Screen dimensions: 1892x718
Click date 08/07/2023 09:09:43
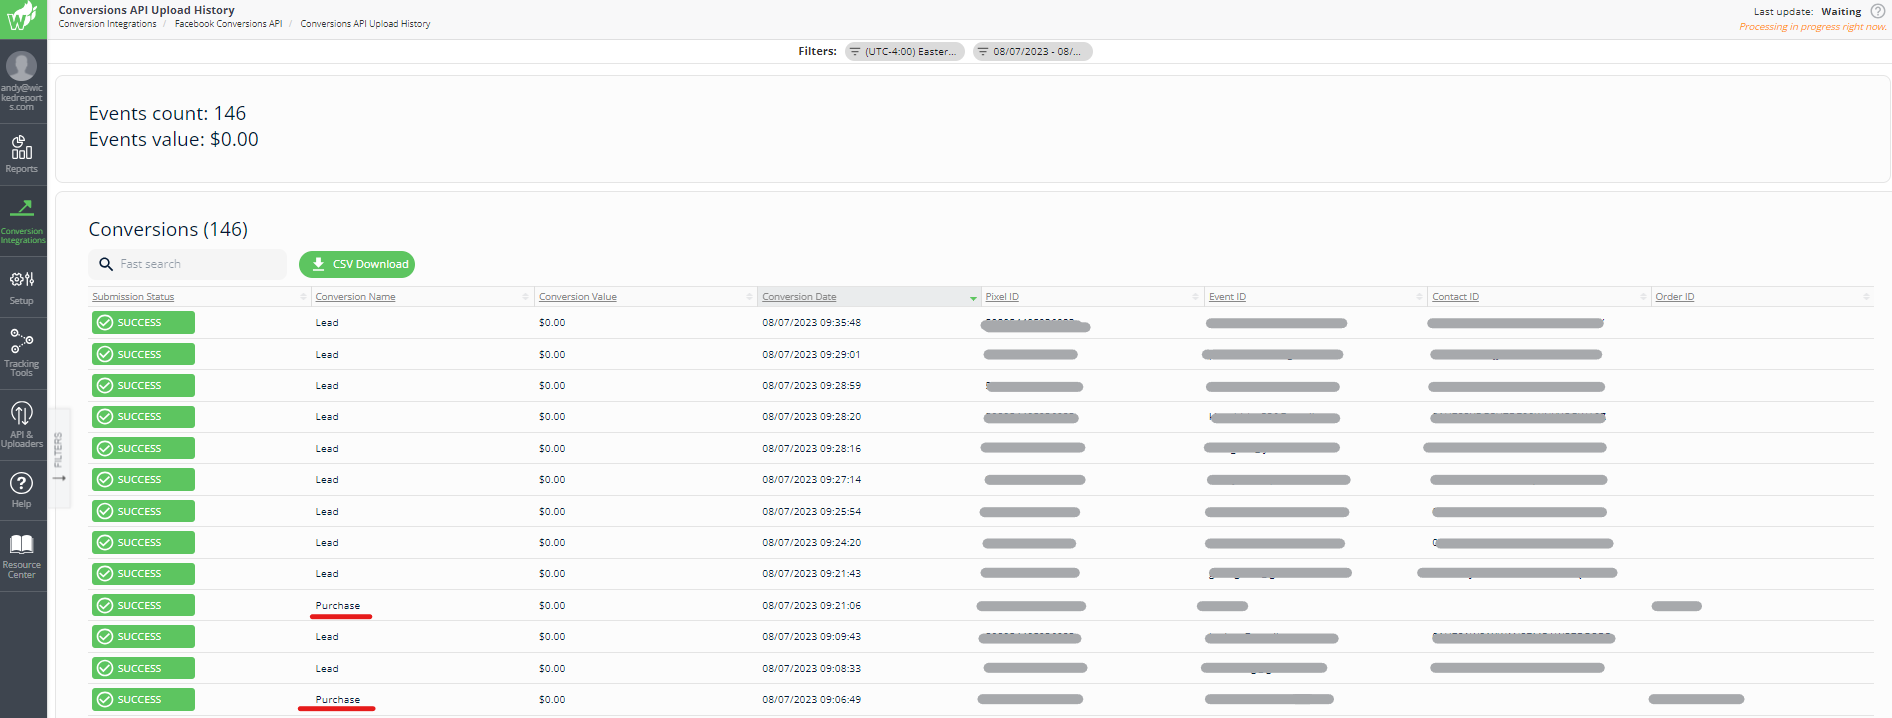pyautogui.click(x=811, y=637)
